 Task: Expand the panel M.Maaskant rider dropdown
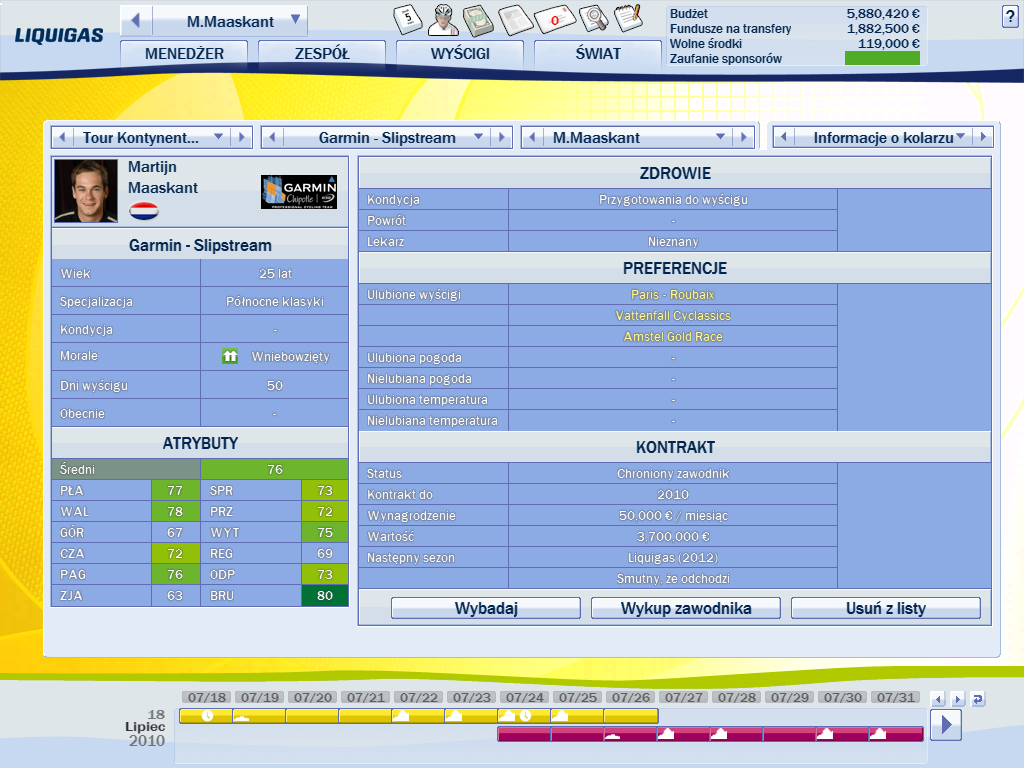(x=720, y=137)
